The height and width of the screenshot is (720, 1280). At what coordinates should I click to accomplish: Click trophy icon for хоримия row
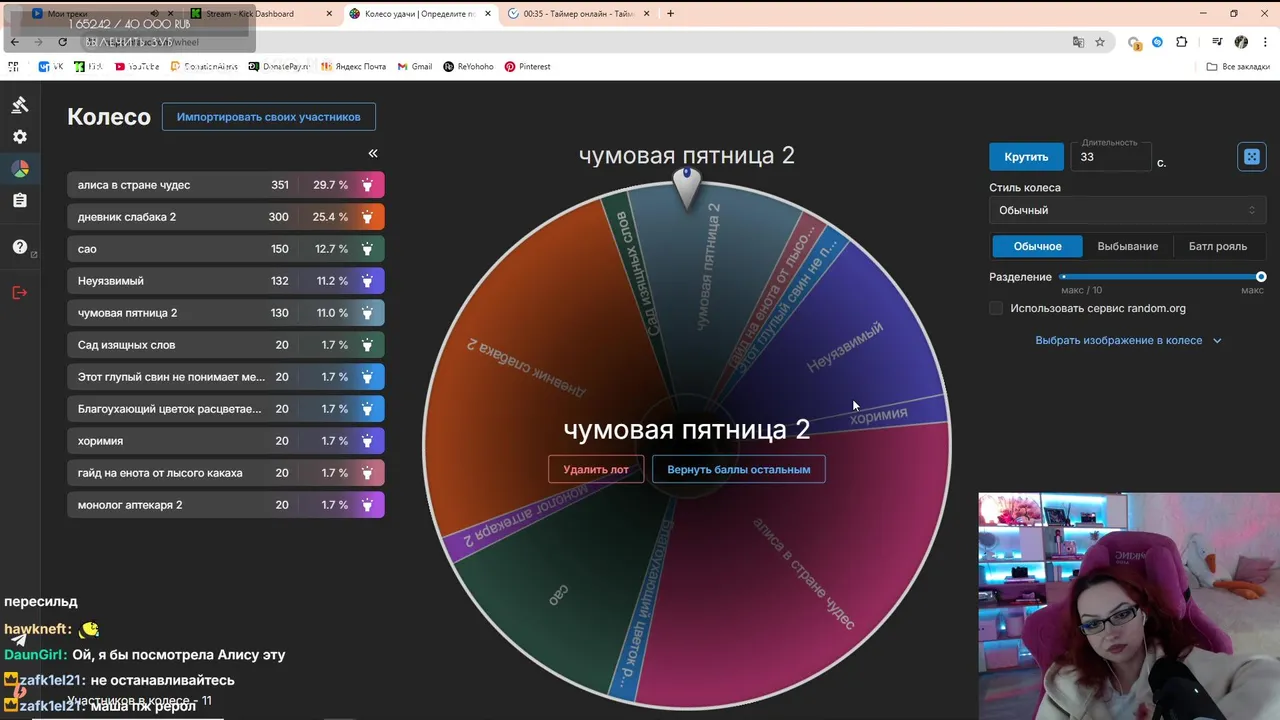(368, 441)
